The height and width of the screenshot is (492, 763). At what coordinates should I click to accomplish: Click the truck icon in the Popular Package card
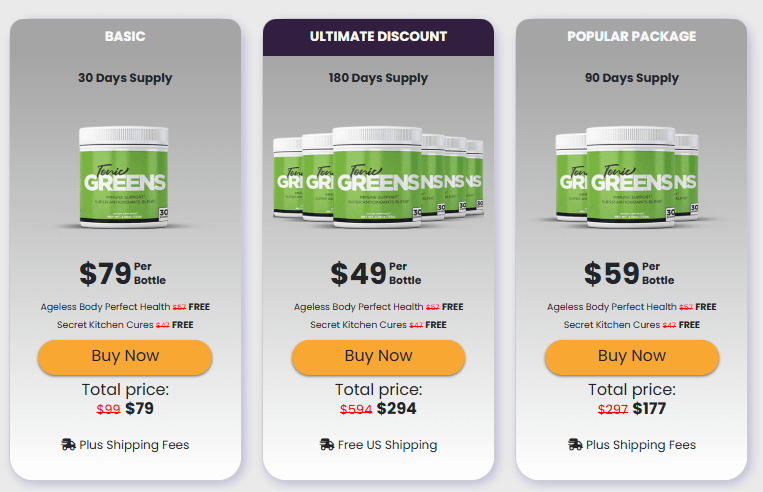(x=575, y=445)
